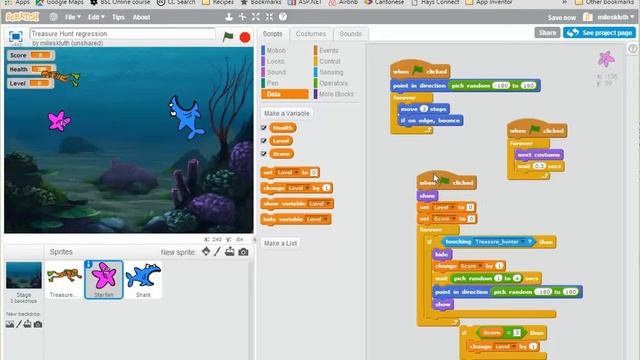
Task: Select the Grow sprite tool
Action: 256,17
